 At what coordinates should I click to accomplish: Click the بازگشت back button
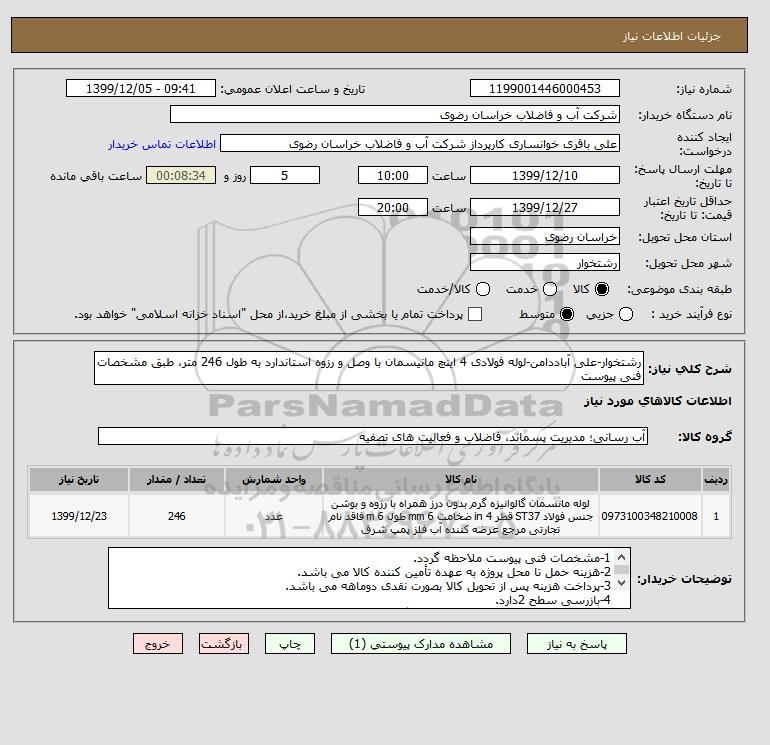click(x=224, y=644)
